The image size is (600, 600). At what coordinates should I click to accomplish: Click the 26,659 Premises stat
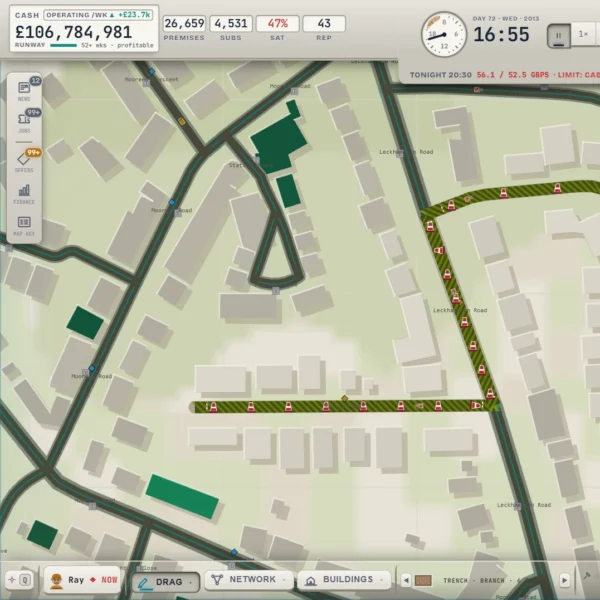pos(184,24)
